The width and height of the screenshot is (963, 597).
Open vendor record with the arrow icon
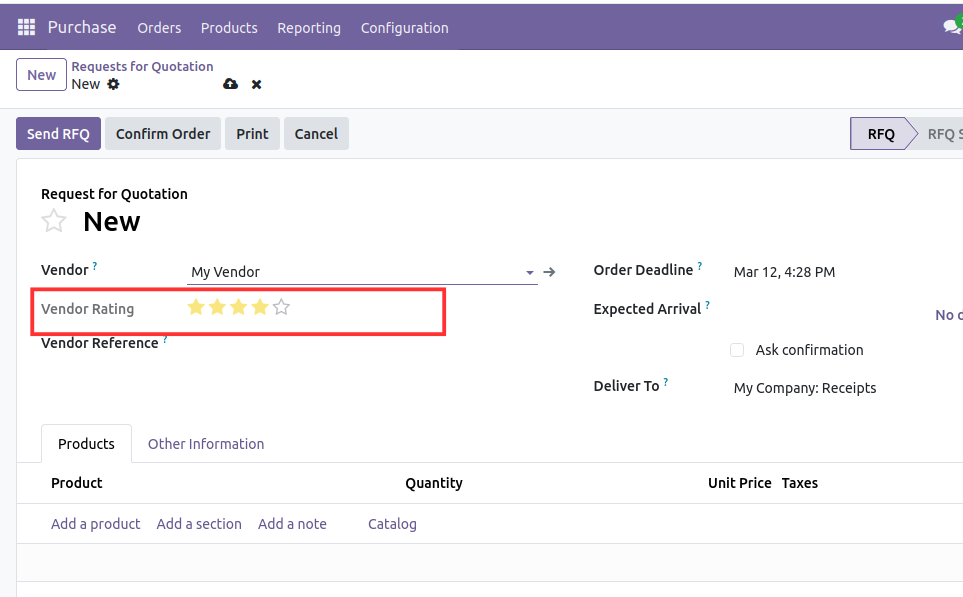click(x=550, y=272)
